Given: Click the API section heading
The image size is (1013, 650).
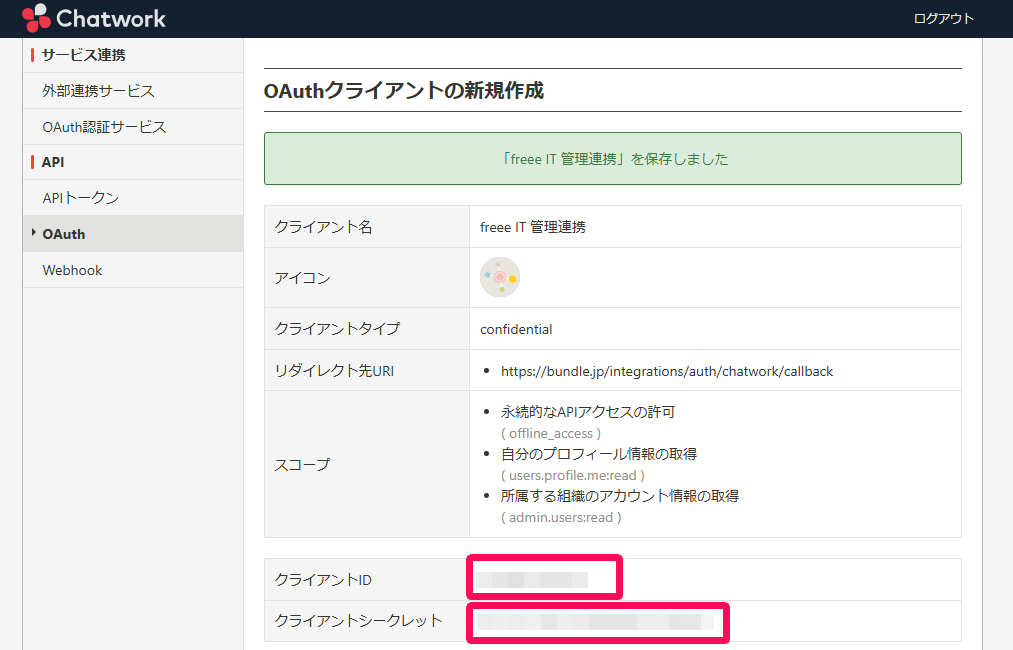Looking at the screenshot, I should pyautogui.click(x=53, y=162).
